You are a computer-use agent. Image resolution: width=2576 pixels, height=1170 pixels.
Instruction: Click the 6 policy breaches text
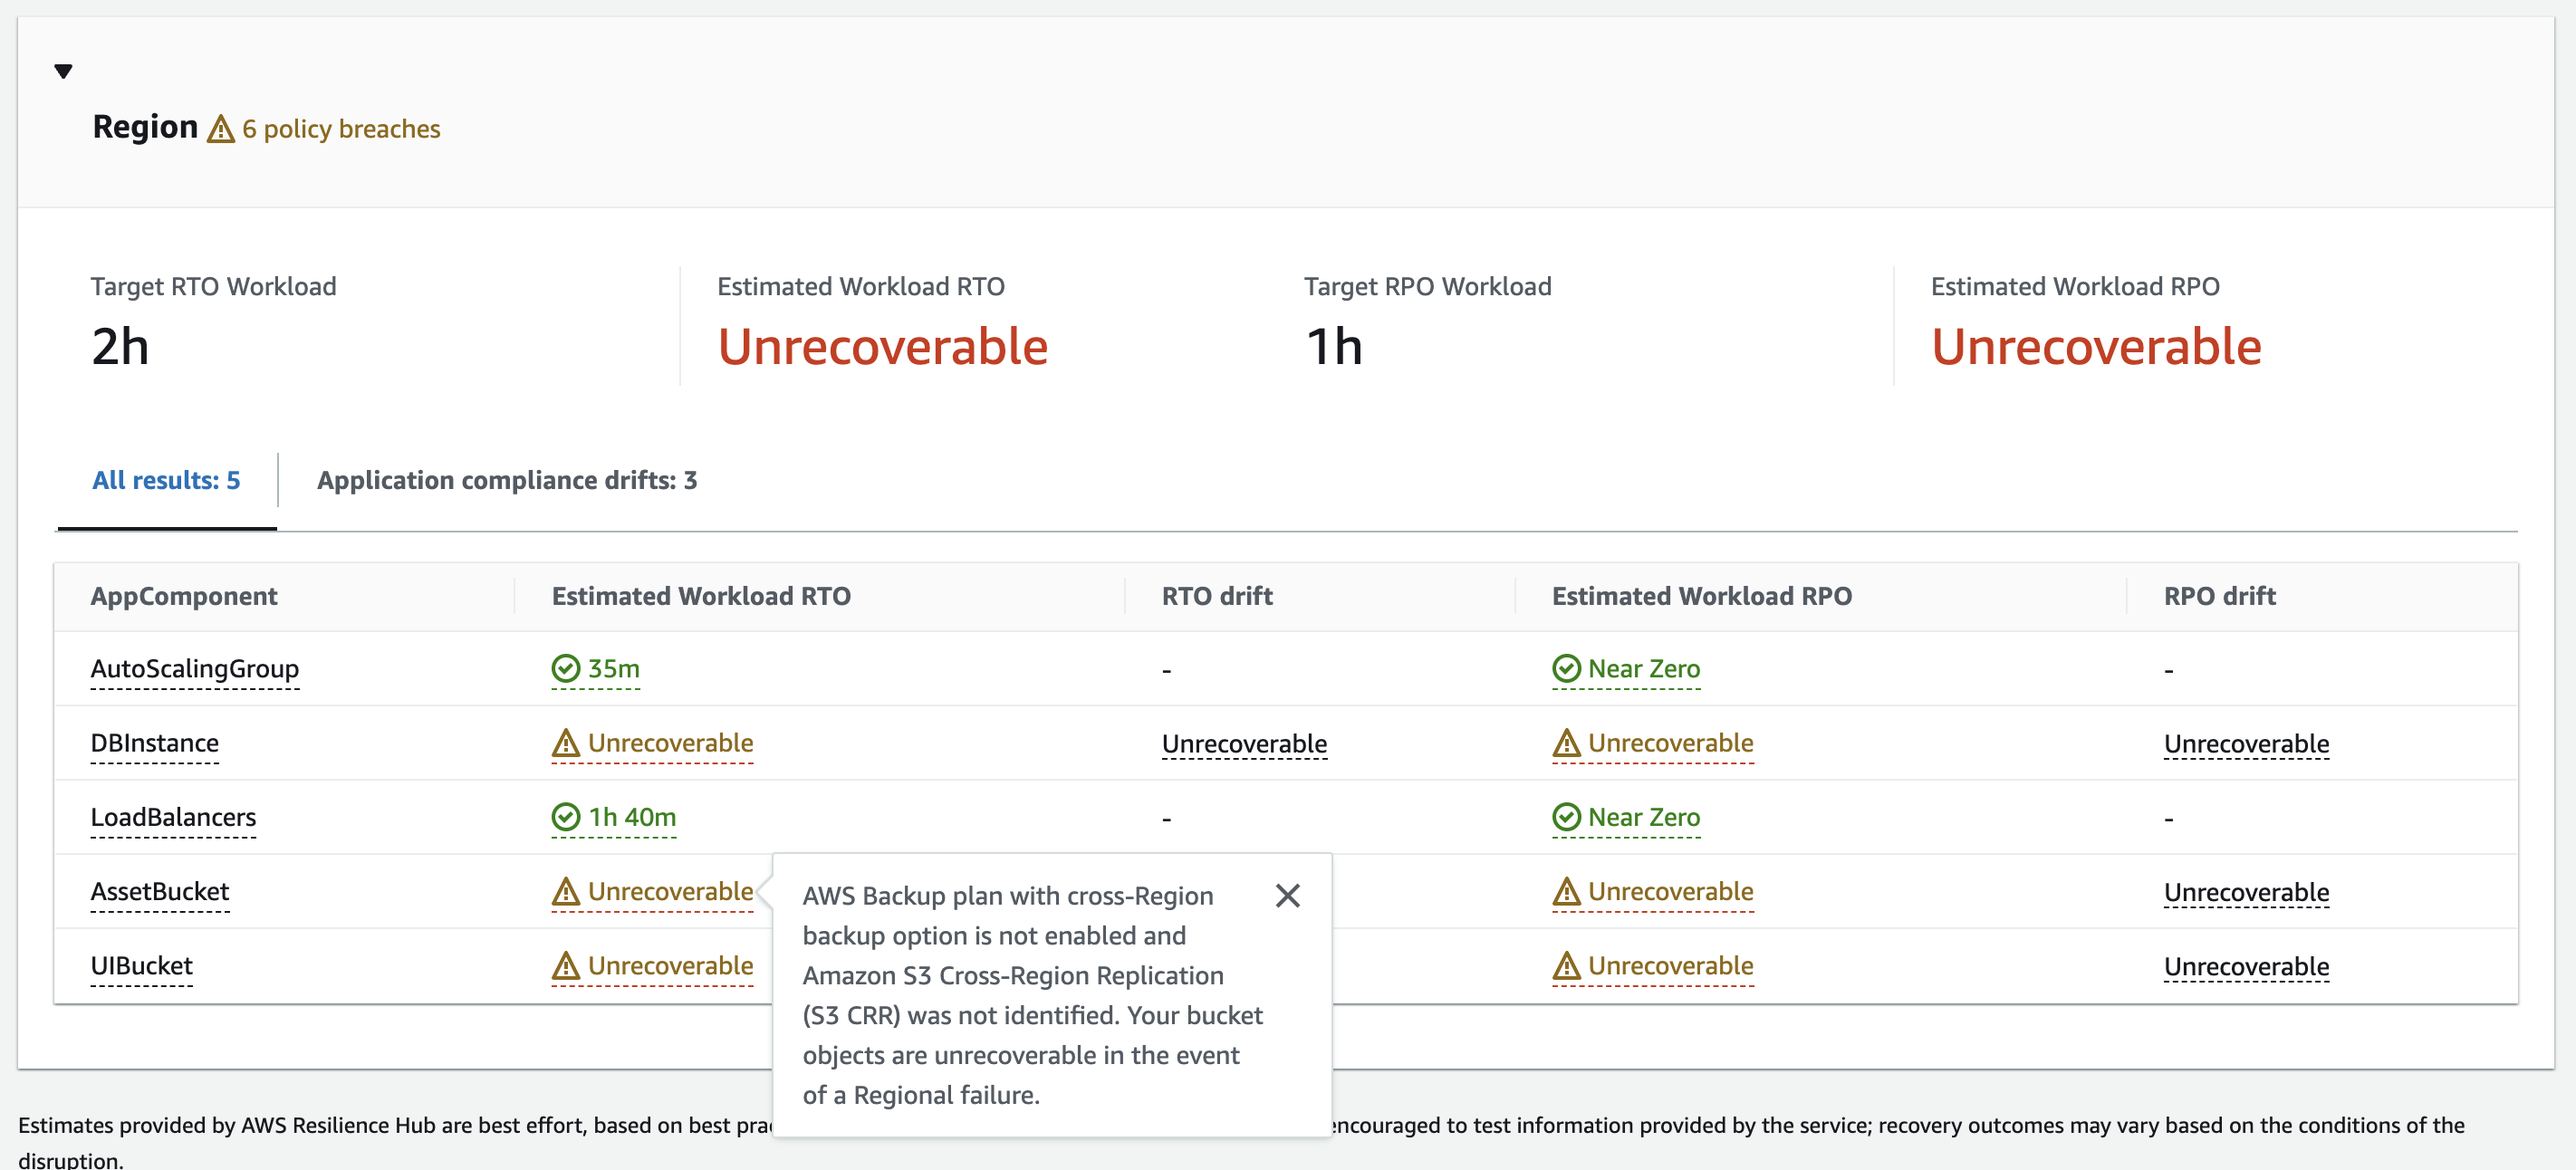(x=340, y=129)
